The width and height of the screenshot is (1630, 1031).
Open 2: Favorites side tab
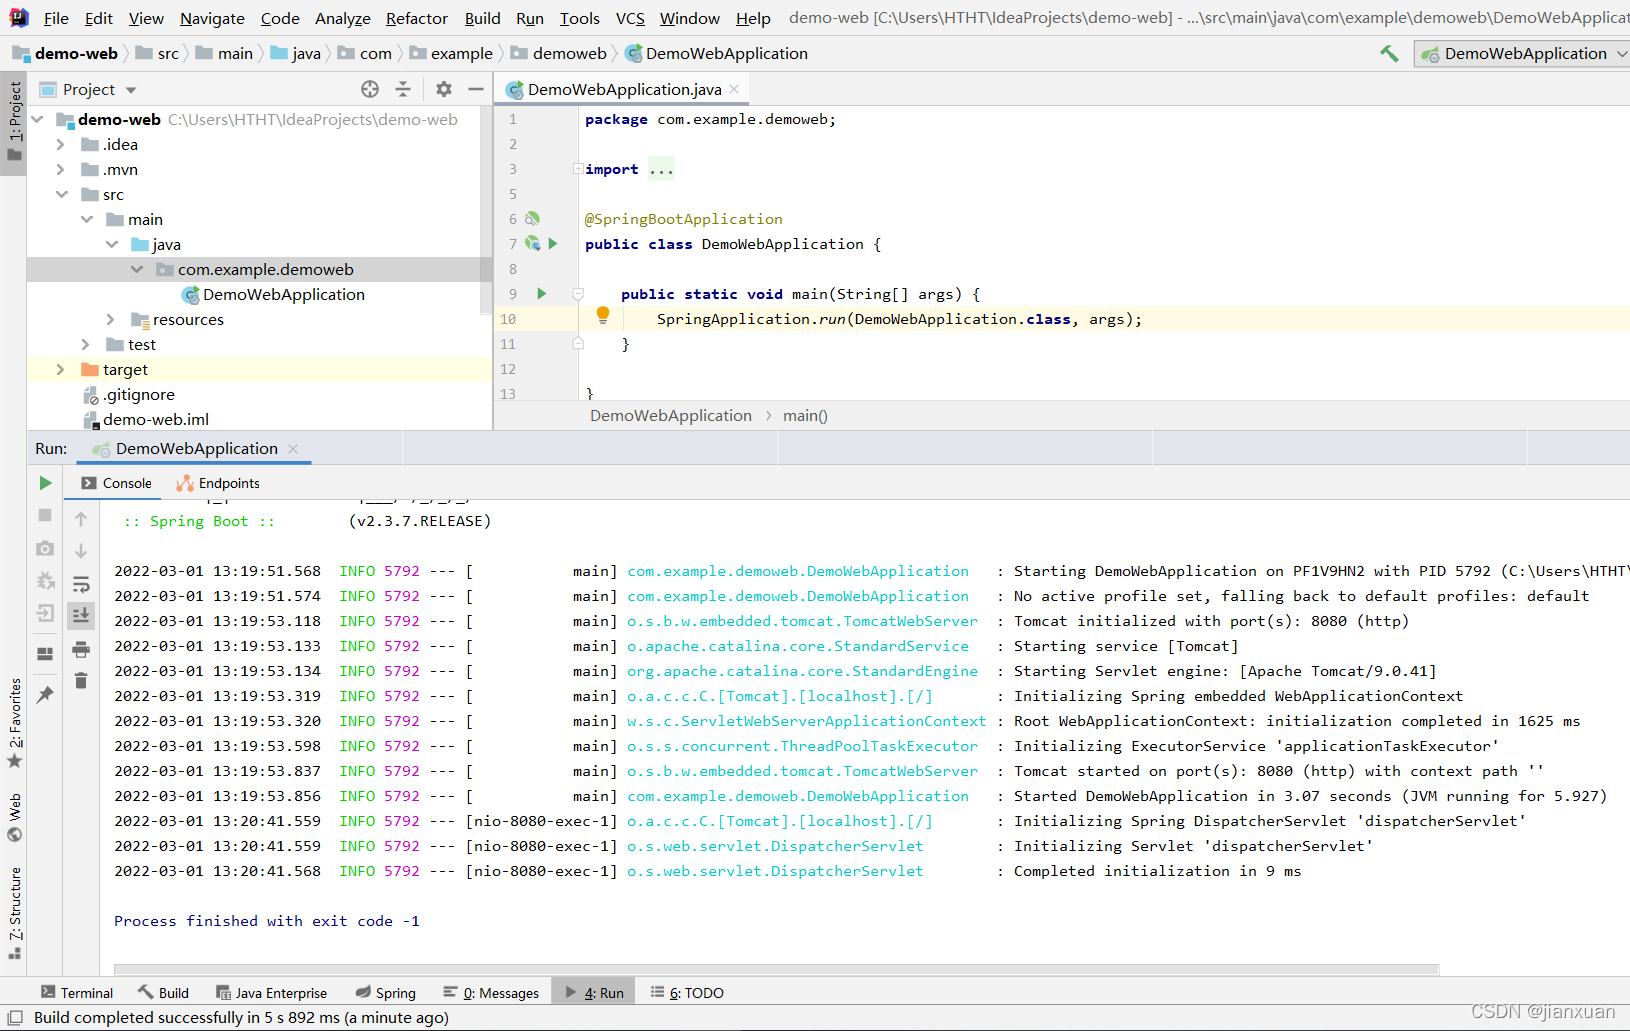pos(14,722)
